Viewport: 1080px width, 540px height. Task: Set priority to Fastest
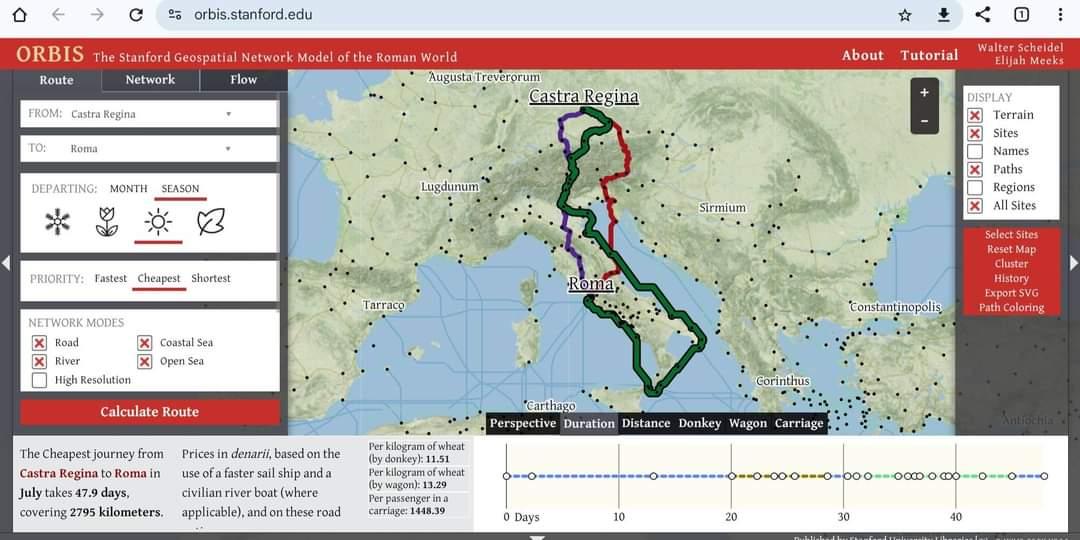tap(111, 279)
